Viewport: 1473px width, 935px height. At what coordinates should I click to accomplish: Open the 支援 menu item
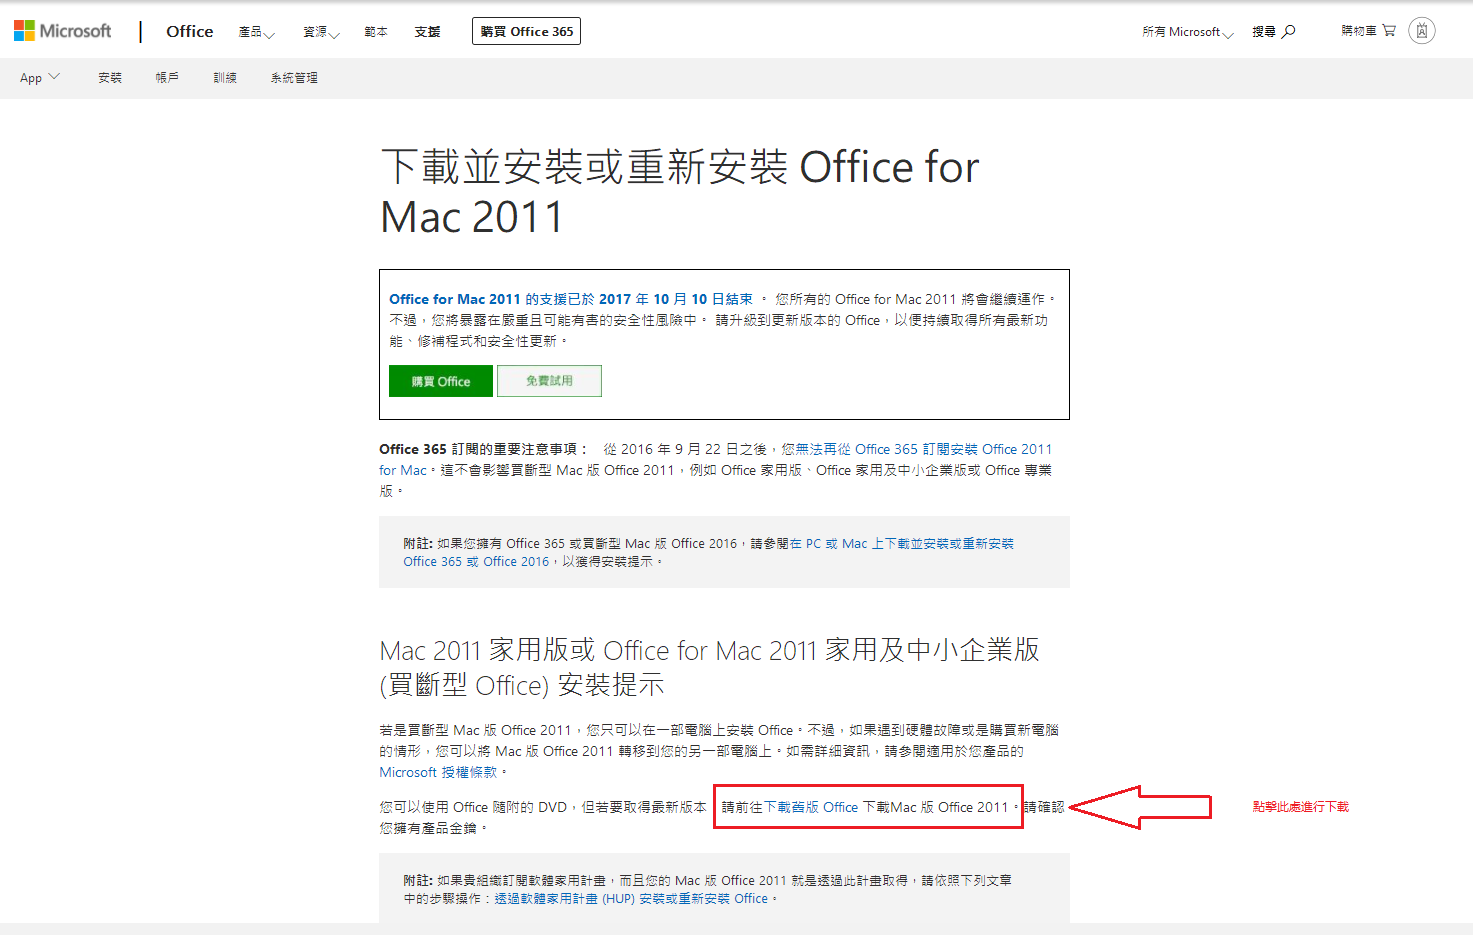point(428,32)
